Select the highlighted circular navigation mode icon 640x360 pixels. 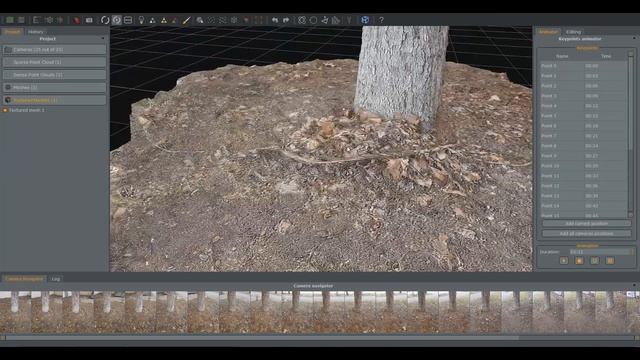(117, 20)
